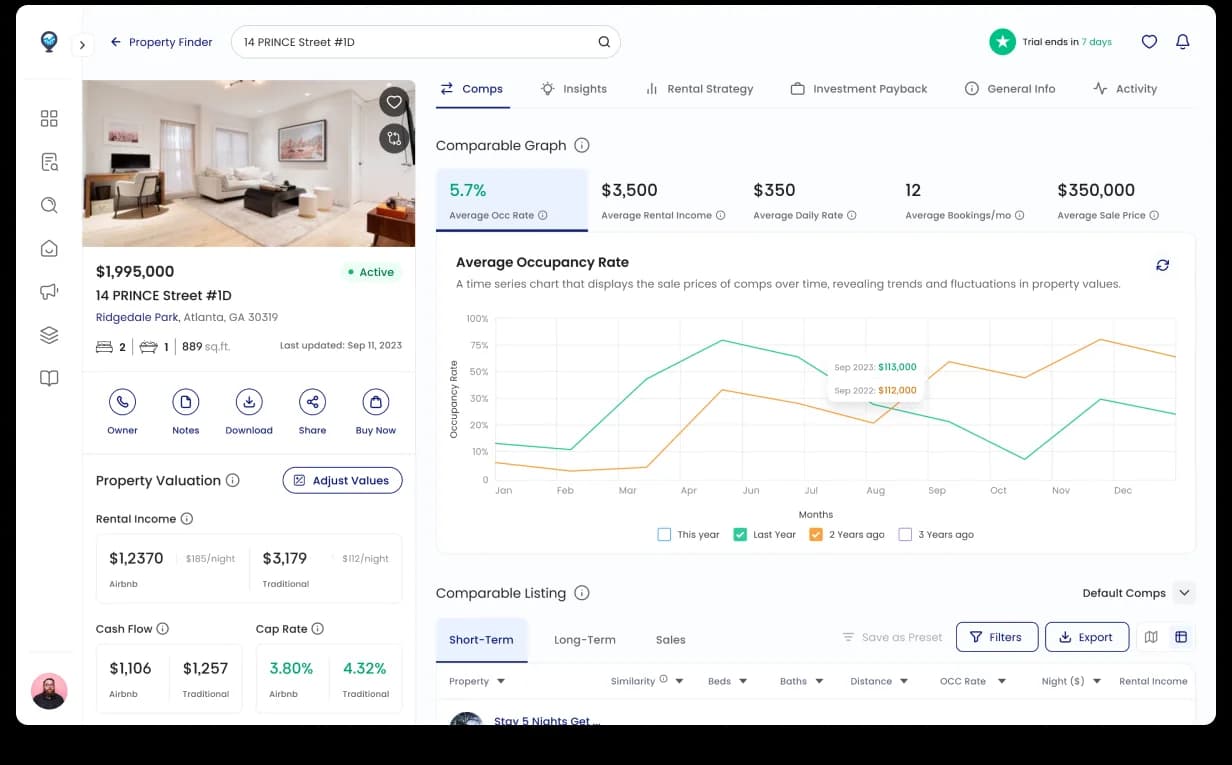Click the Buy Now icon button
1232x765 pixels.
tap(376, 402)
